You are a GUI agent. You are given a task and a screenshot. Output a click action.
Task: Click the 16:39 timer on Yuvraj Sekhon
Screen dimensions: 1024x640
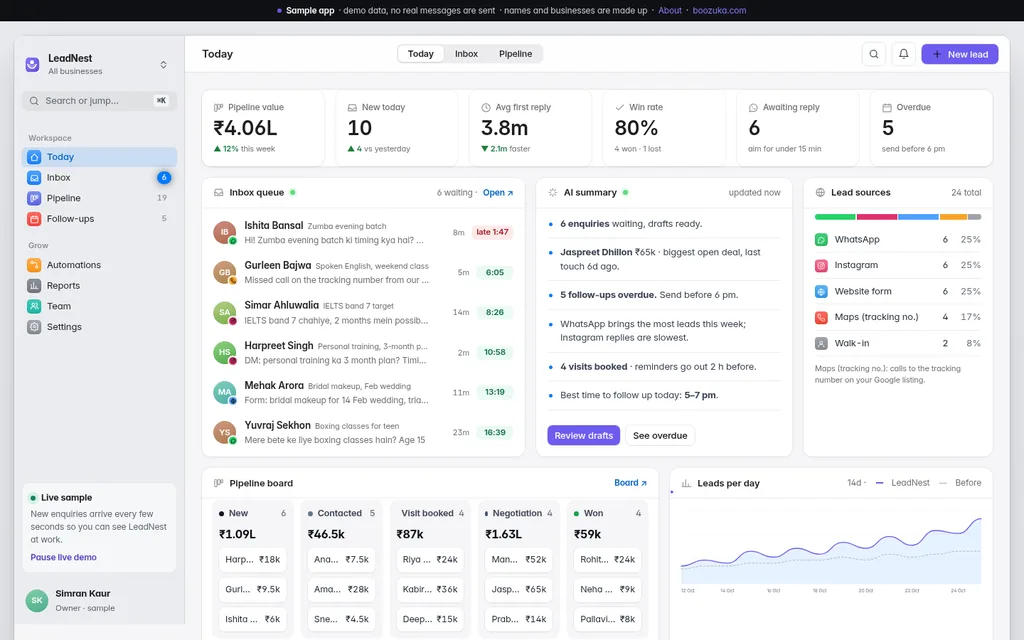pos(495,432)
